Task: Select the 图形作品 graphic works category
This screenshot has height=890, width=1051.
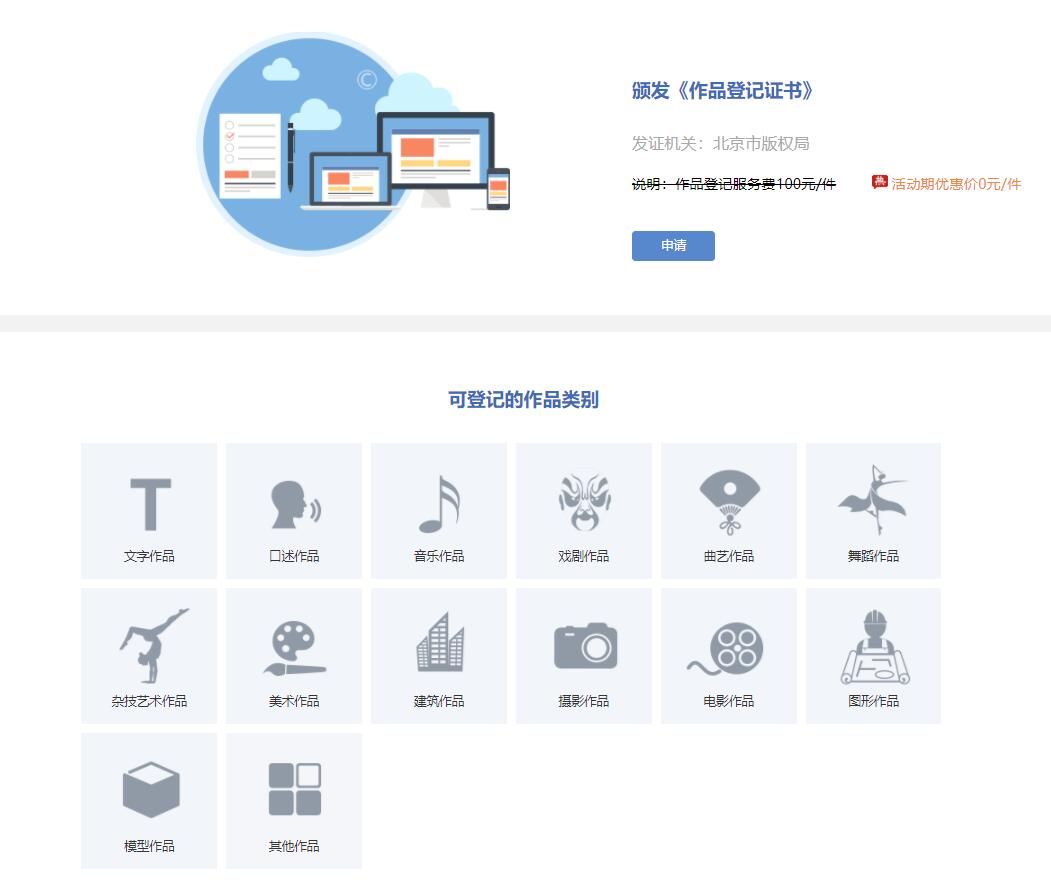Action: [873, 655]
